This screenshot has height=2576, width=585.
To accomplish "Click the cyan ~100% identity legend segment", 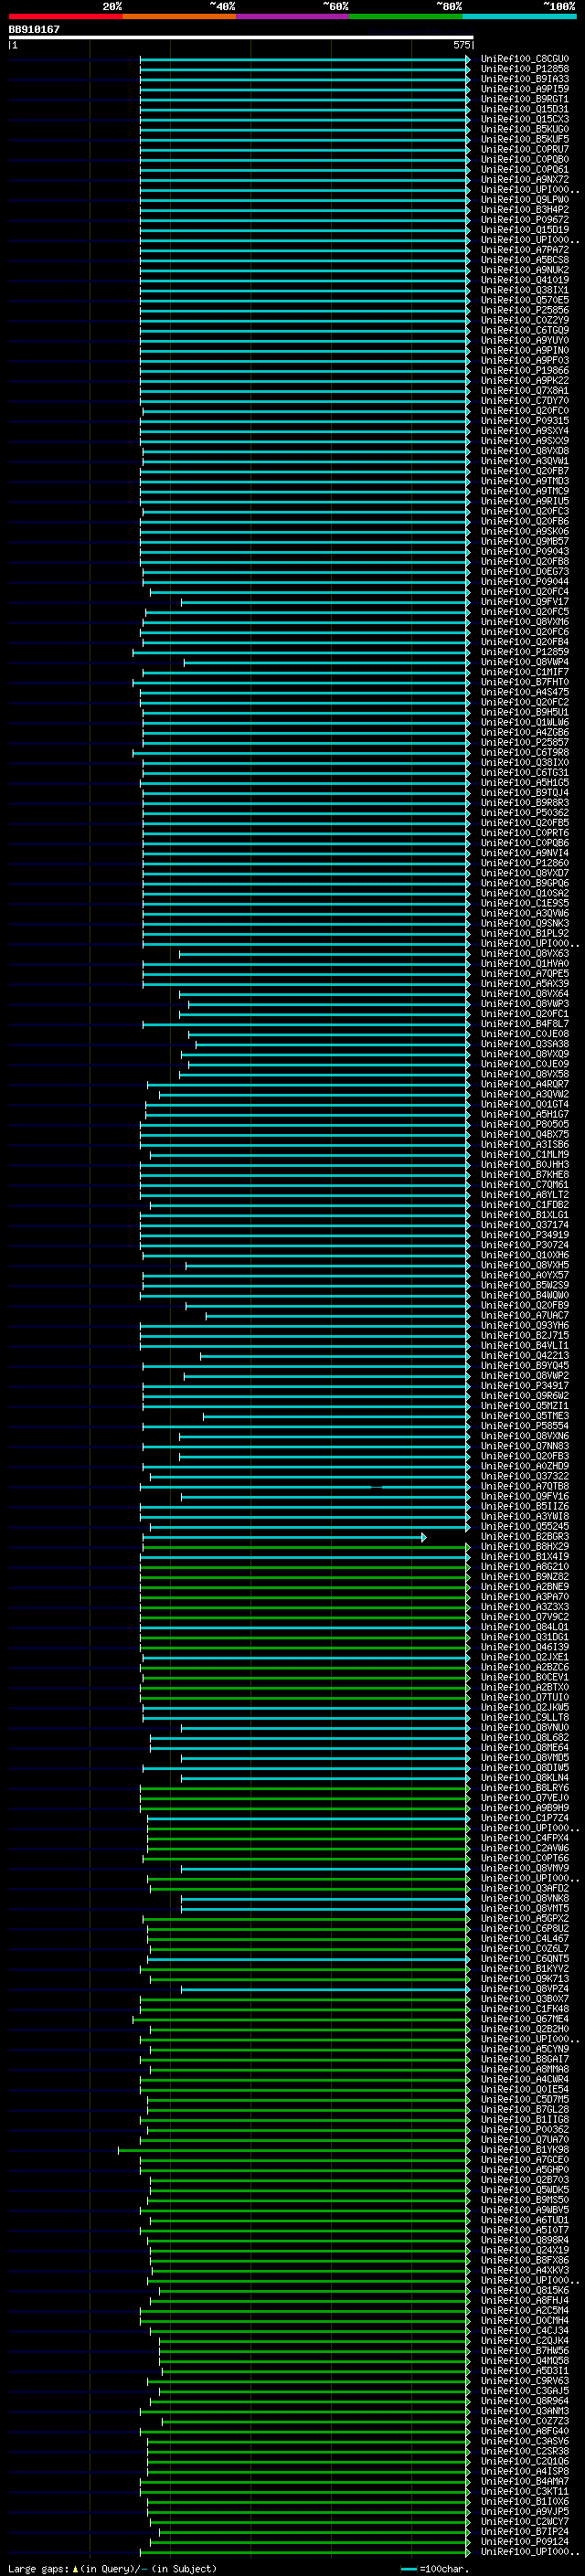I will 519,16.
